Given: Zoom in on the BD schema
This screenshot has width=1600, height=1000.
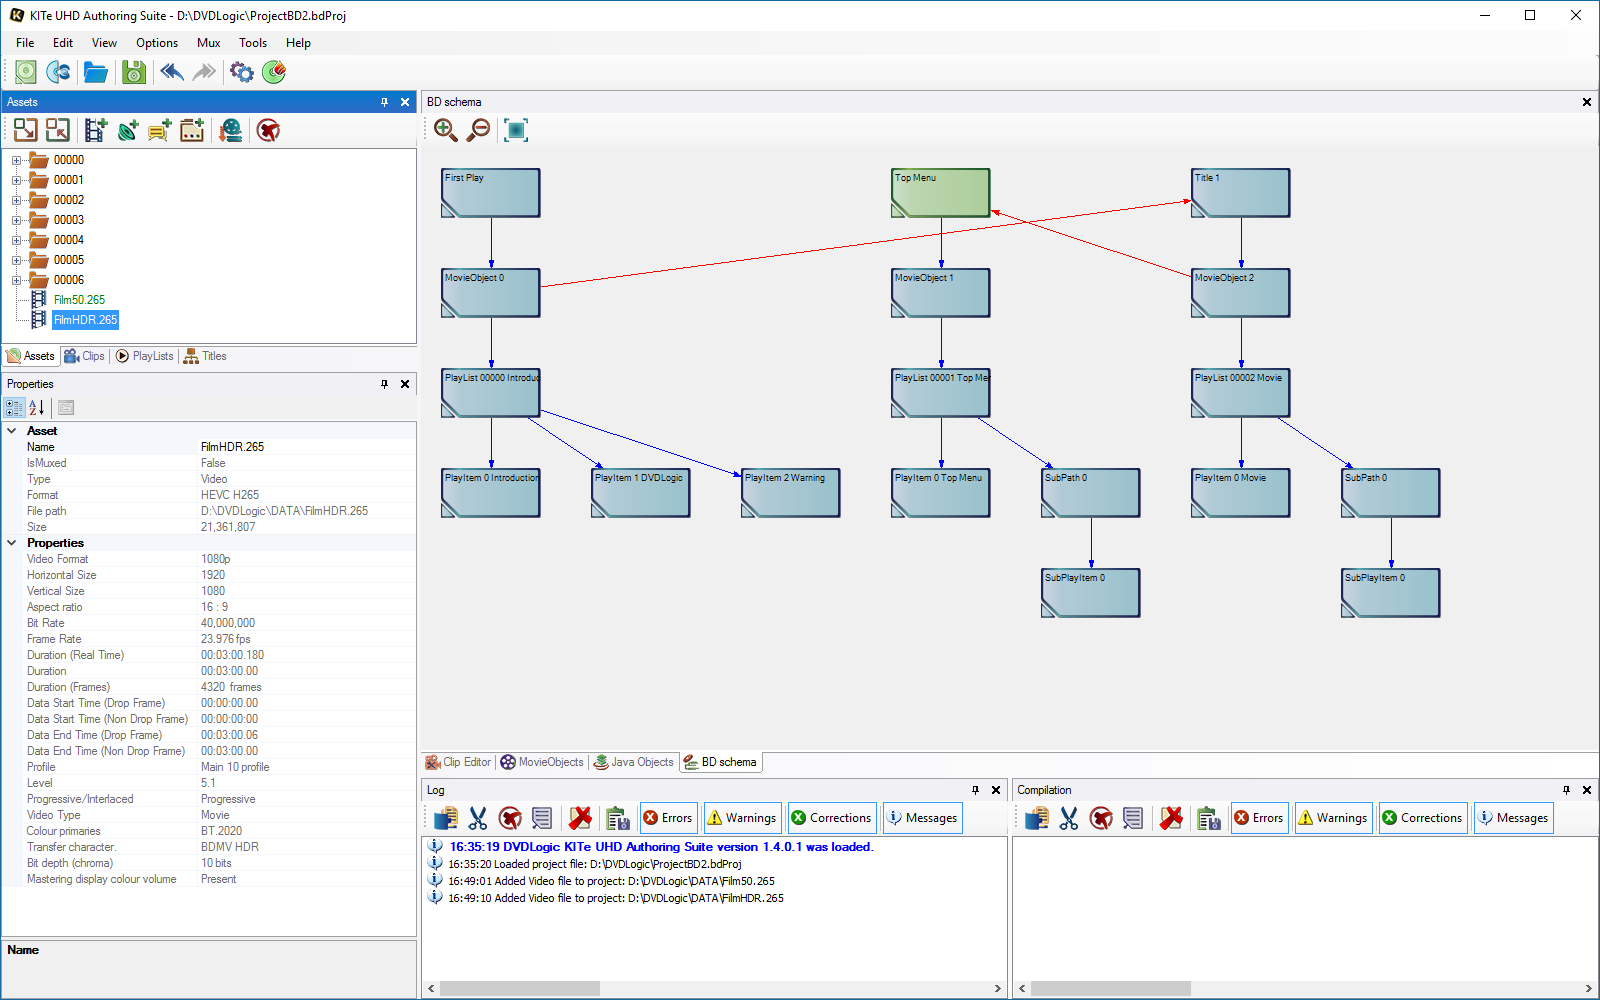Looking at the screenshot, I should (446, 130).
